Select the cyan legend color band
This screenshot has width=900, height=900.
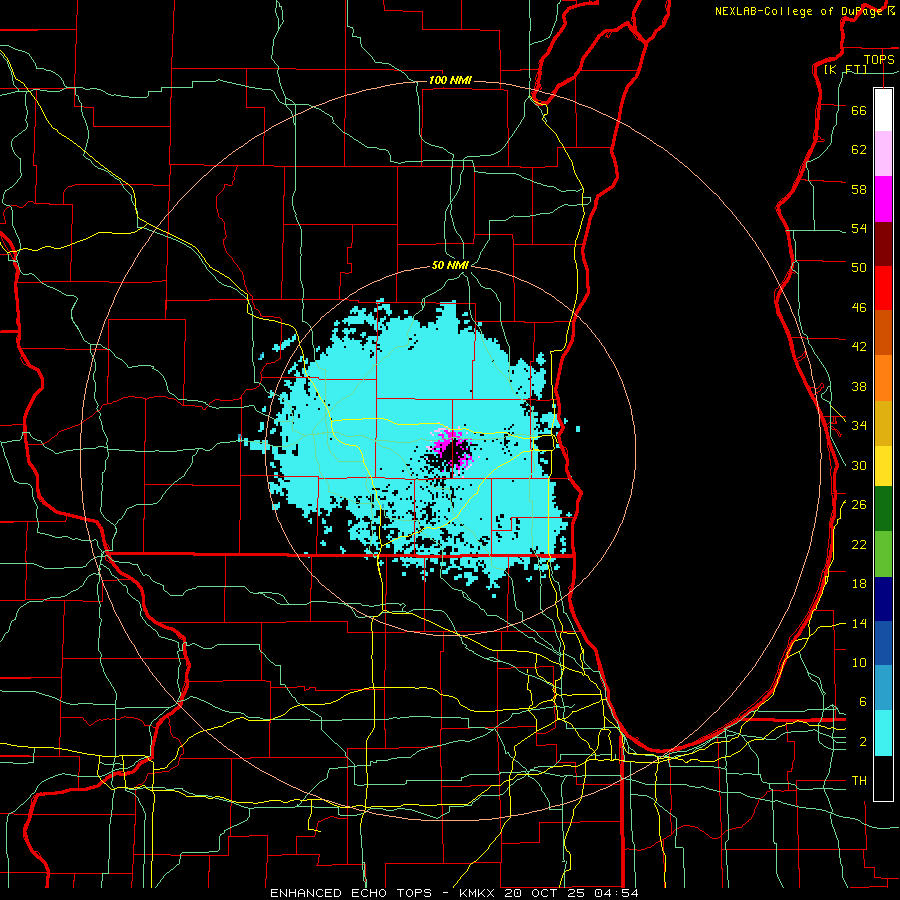883,733
